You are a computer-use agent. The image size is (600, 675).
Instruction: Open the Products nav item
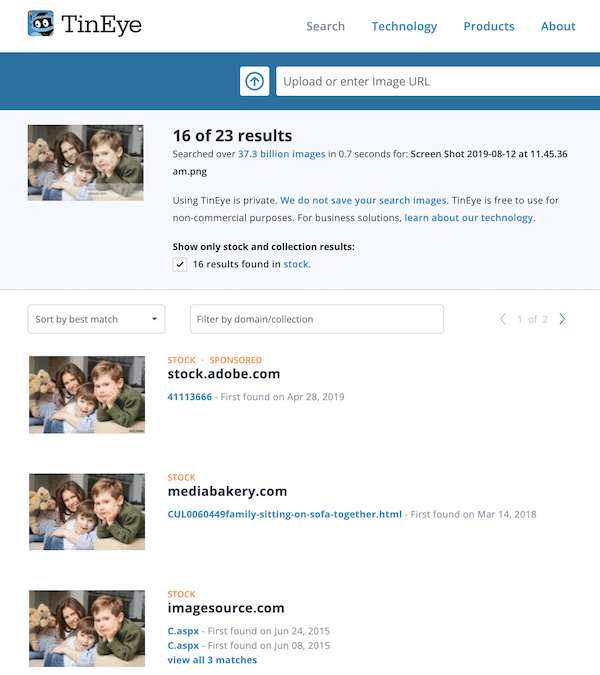tap(489, 26)
